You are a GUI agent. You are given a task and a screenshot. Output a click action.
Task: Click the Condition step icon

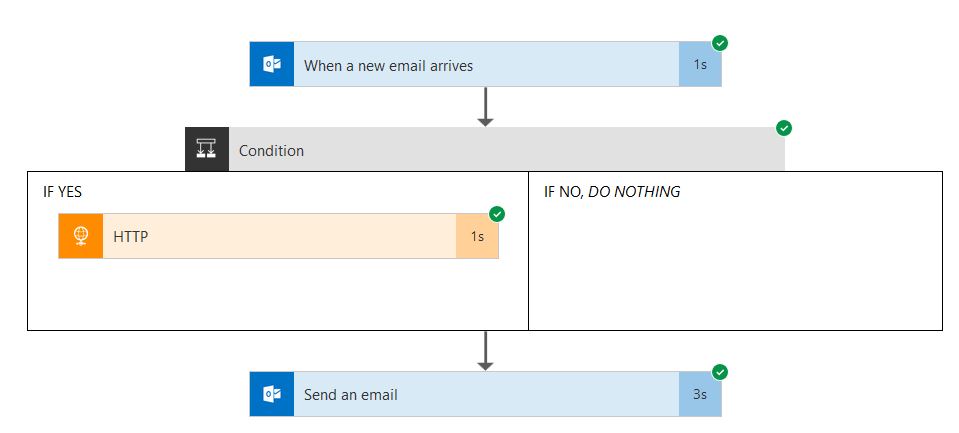pos(207,150)
